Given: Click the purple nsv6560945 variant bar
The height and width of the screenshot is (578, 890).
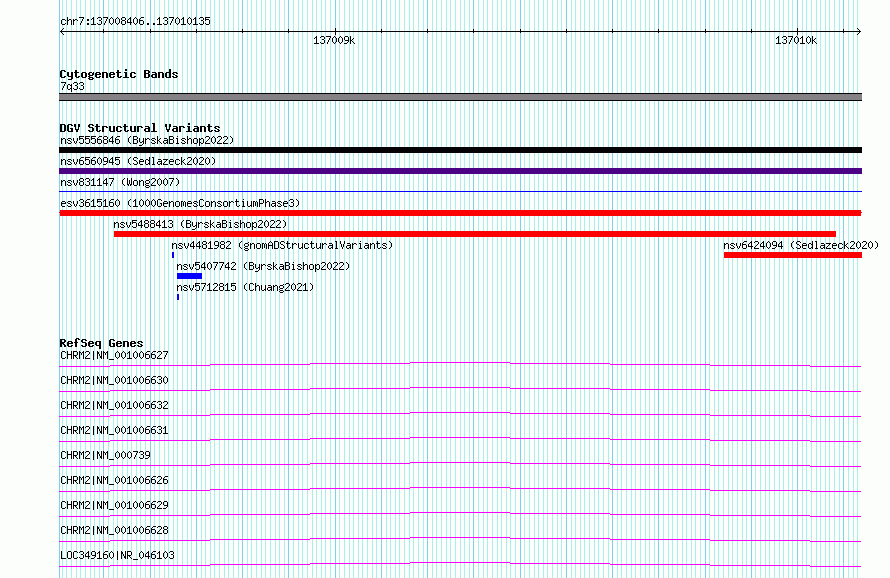Looking at the screenshot, I should (460, 171).
